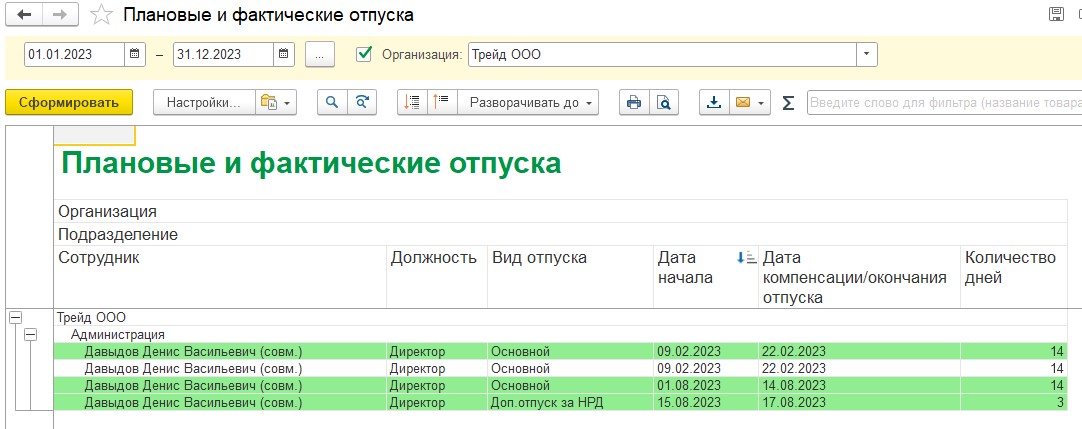The height and width of the screenshot is (429, 1082).
Task: Open the Организация dropdown list
Action: click(867, 54)
